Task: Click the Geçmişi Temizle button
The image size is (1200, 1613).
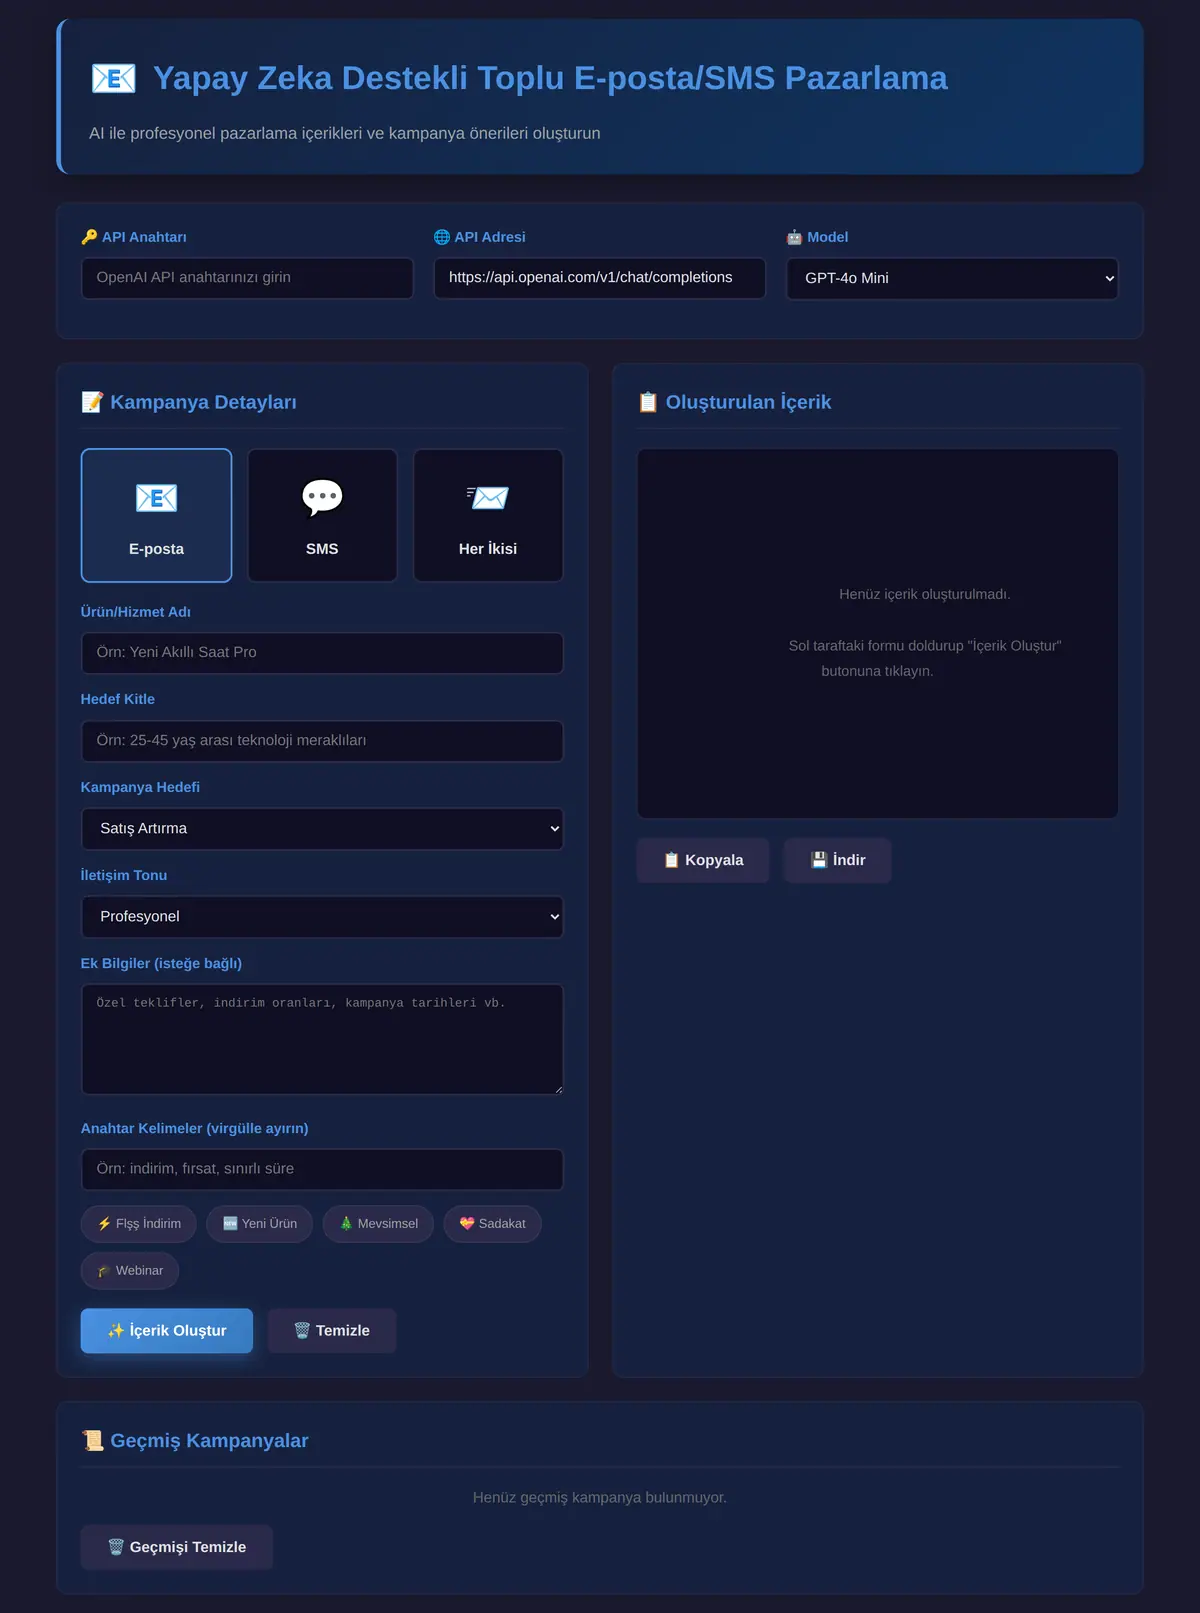Action: (x=177, y=1547)
